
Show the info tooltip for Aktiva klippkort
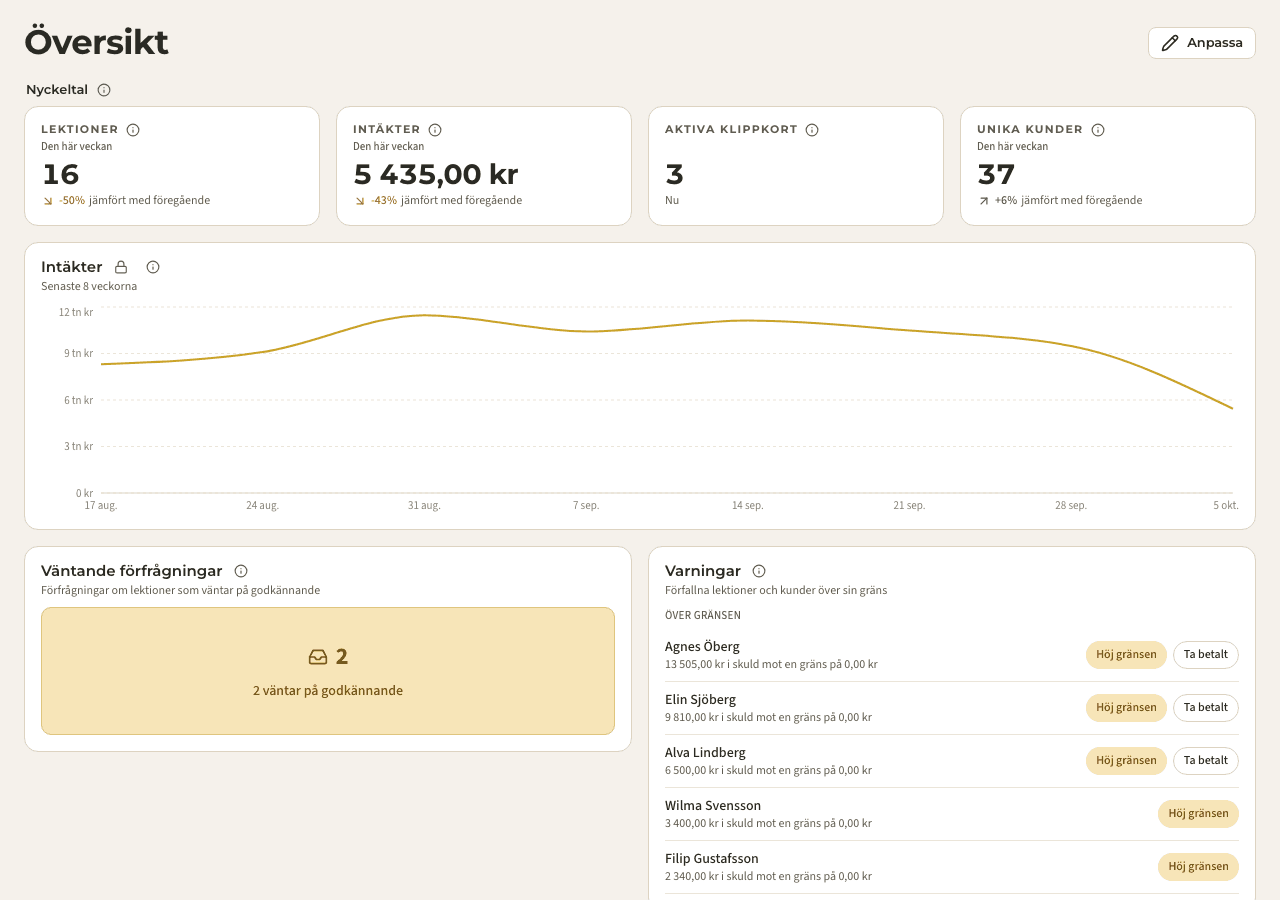812,130
